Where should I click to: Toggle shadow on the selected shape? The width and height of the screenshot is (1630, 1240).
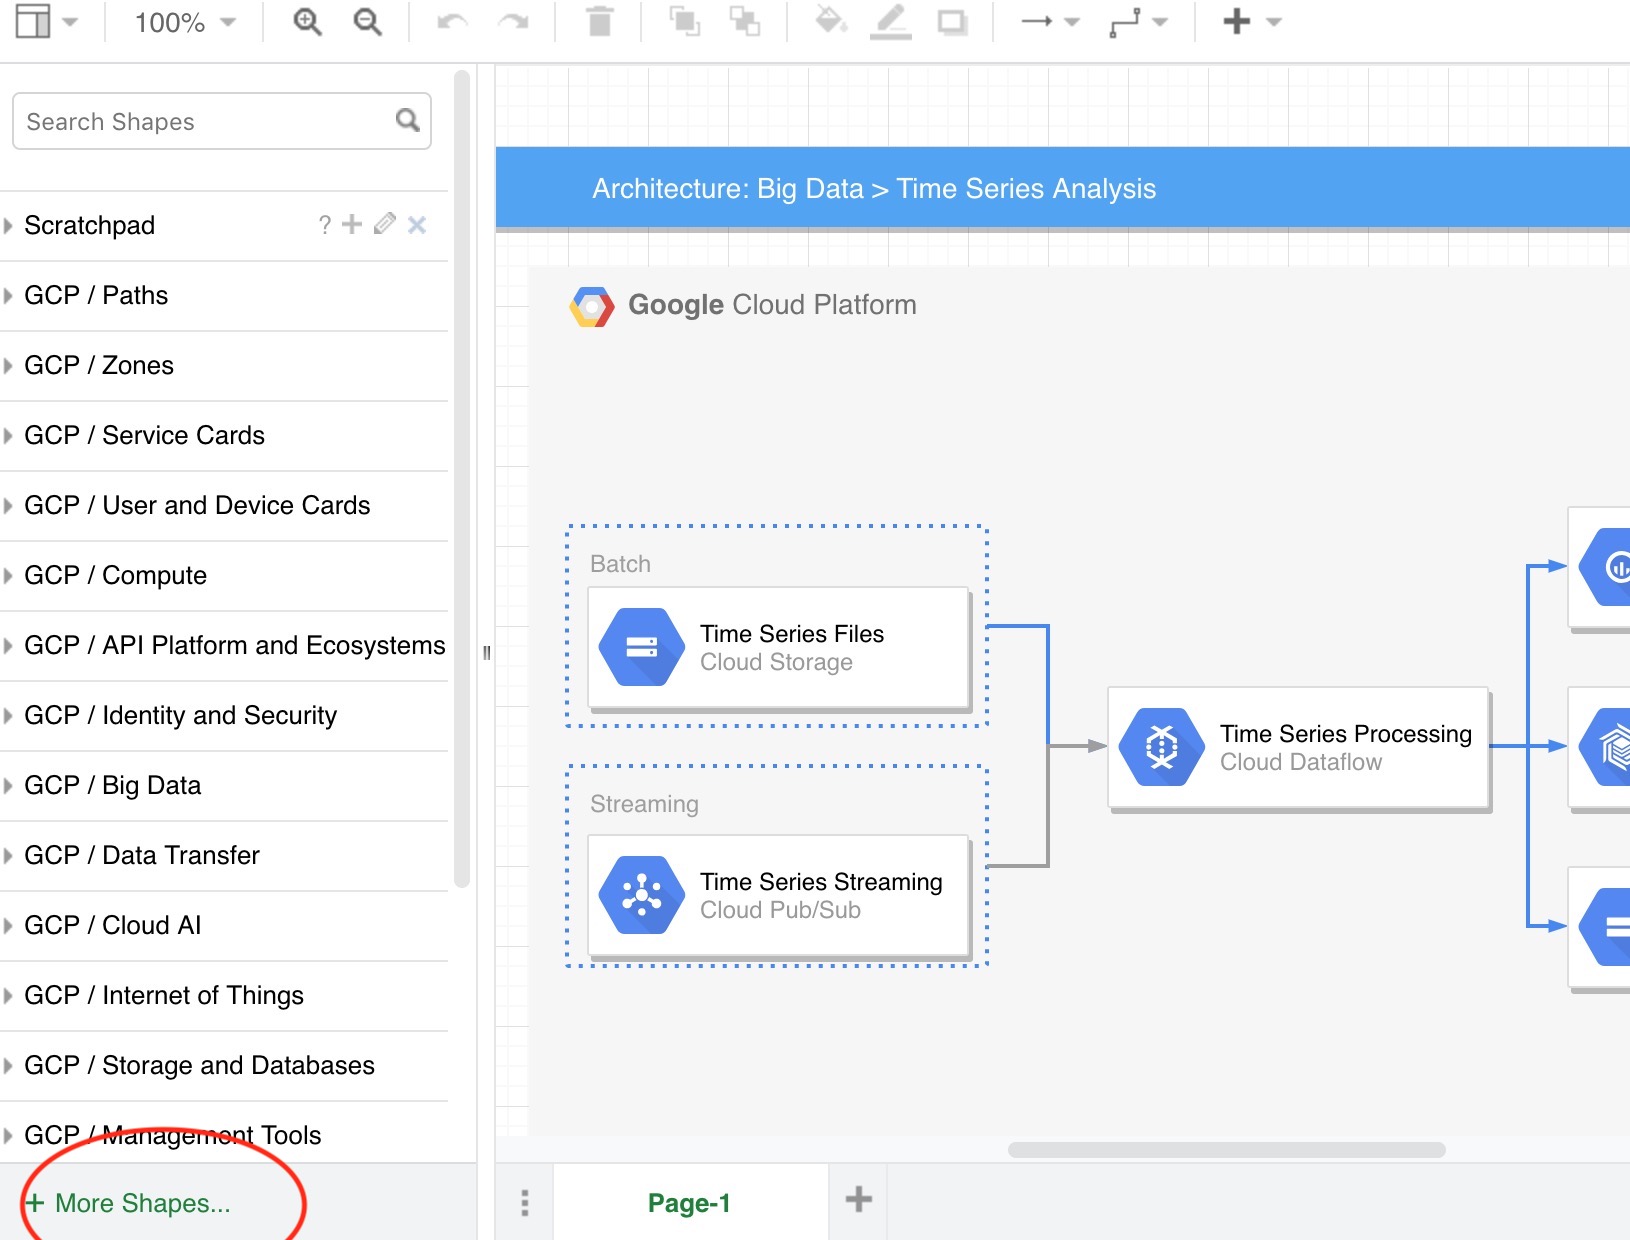coord(952,22)
